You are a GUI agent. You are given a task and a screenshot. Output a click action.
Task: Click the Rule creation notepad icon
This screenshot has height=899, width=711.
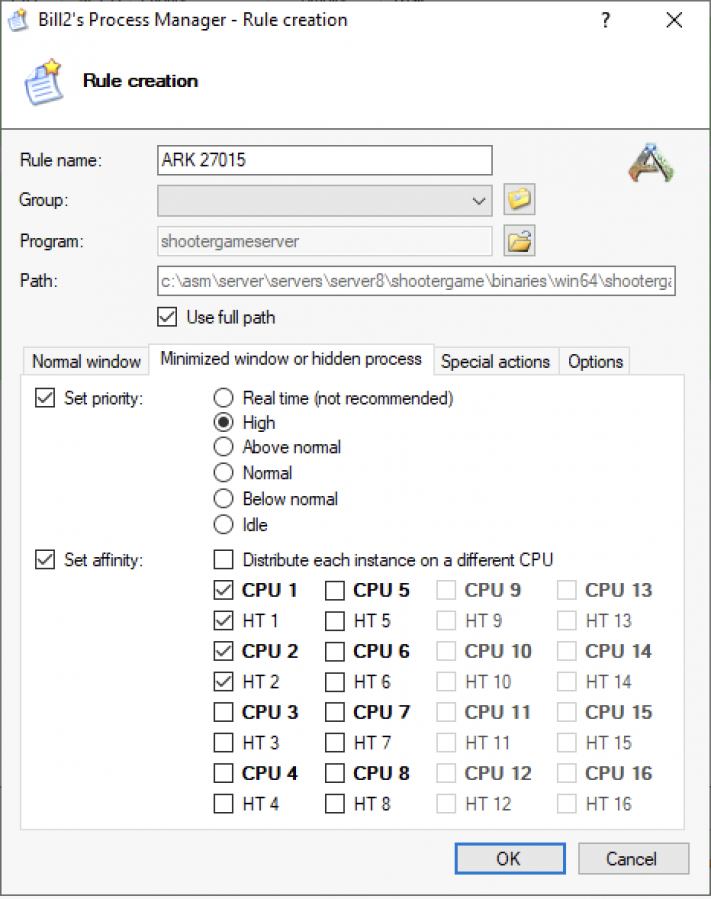point(44,81)
